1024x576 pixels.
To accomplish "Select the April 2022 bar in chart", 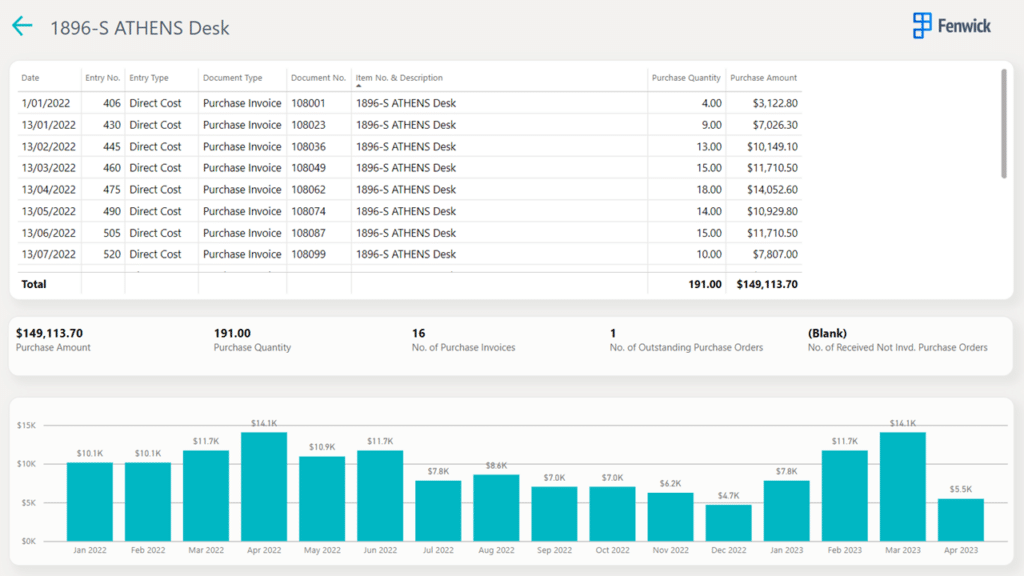I will 264,486.
